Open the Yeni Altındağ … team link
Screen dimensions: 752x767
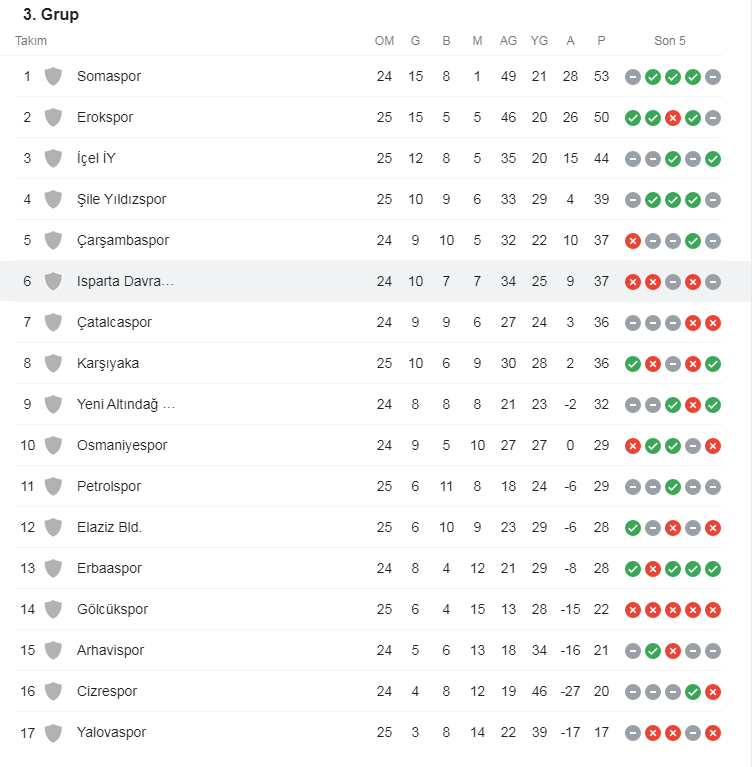coord(126,405)
